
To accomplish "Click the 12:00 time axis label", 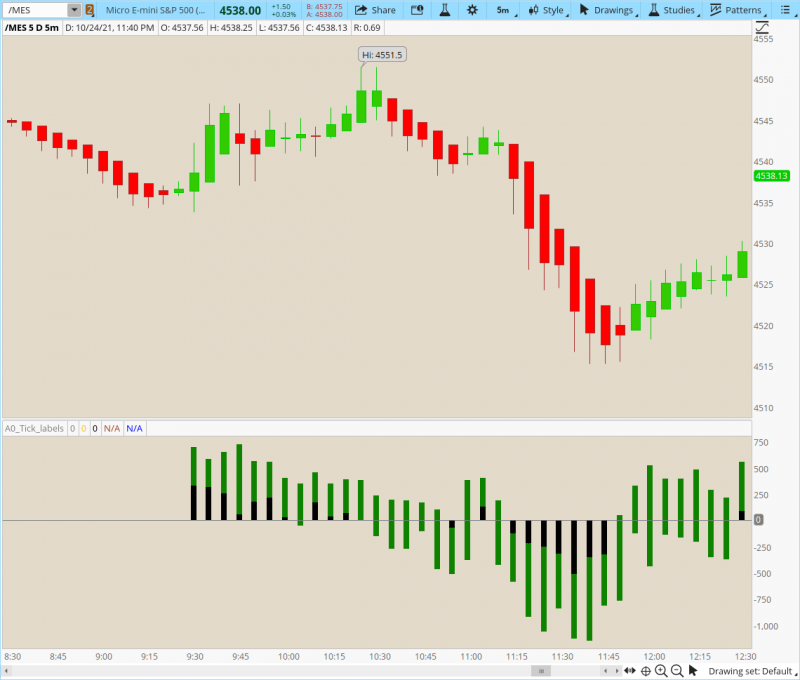I will coord(654,656).
